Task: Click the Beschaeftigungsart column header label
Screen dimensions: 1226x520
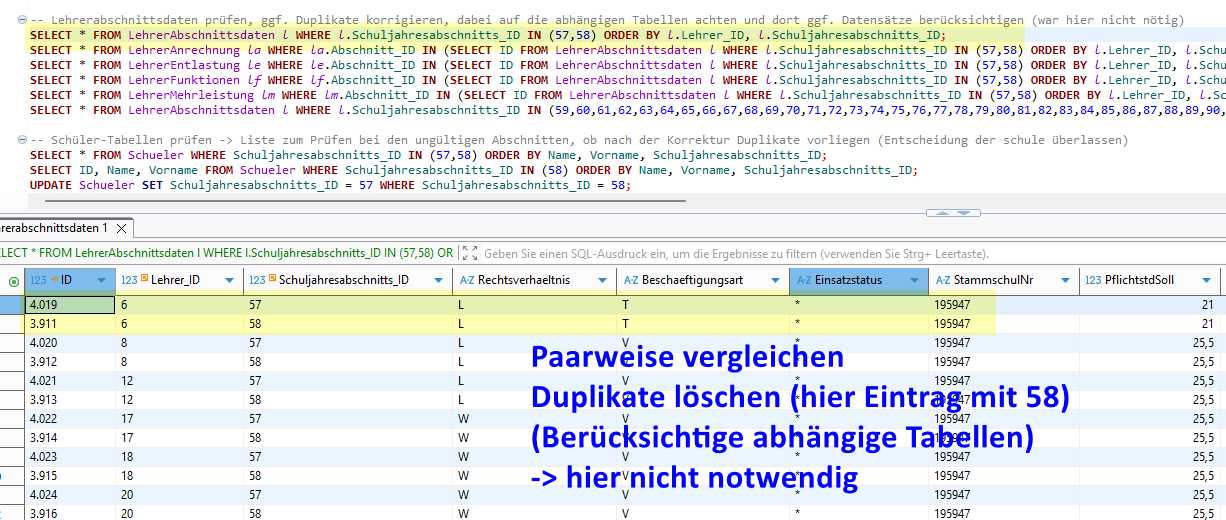Action: (692, 281)
